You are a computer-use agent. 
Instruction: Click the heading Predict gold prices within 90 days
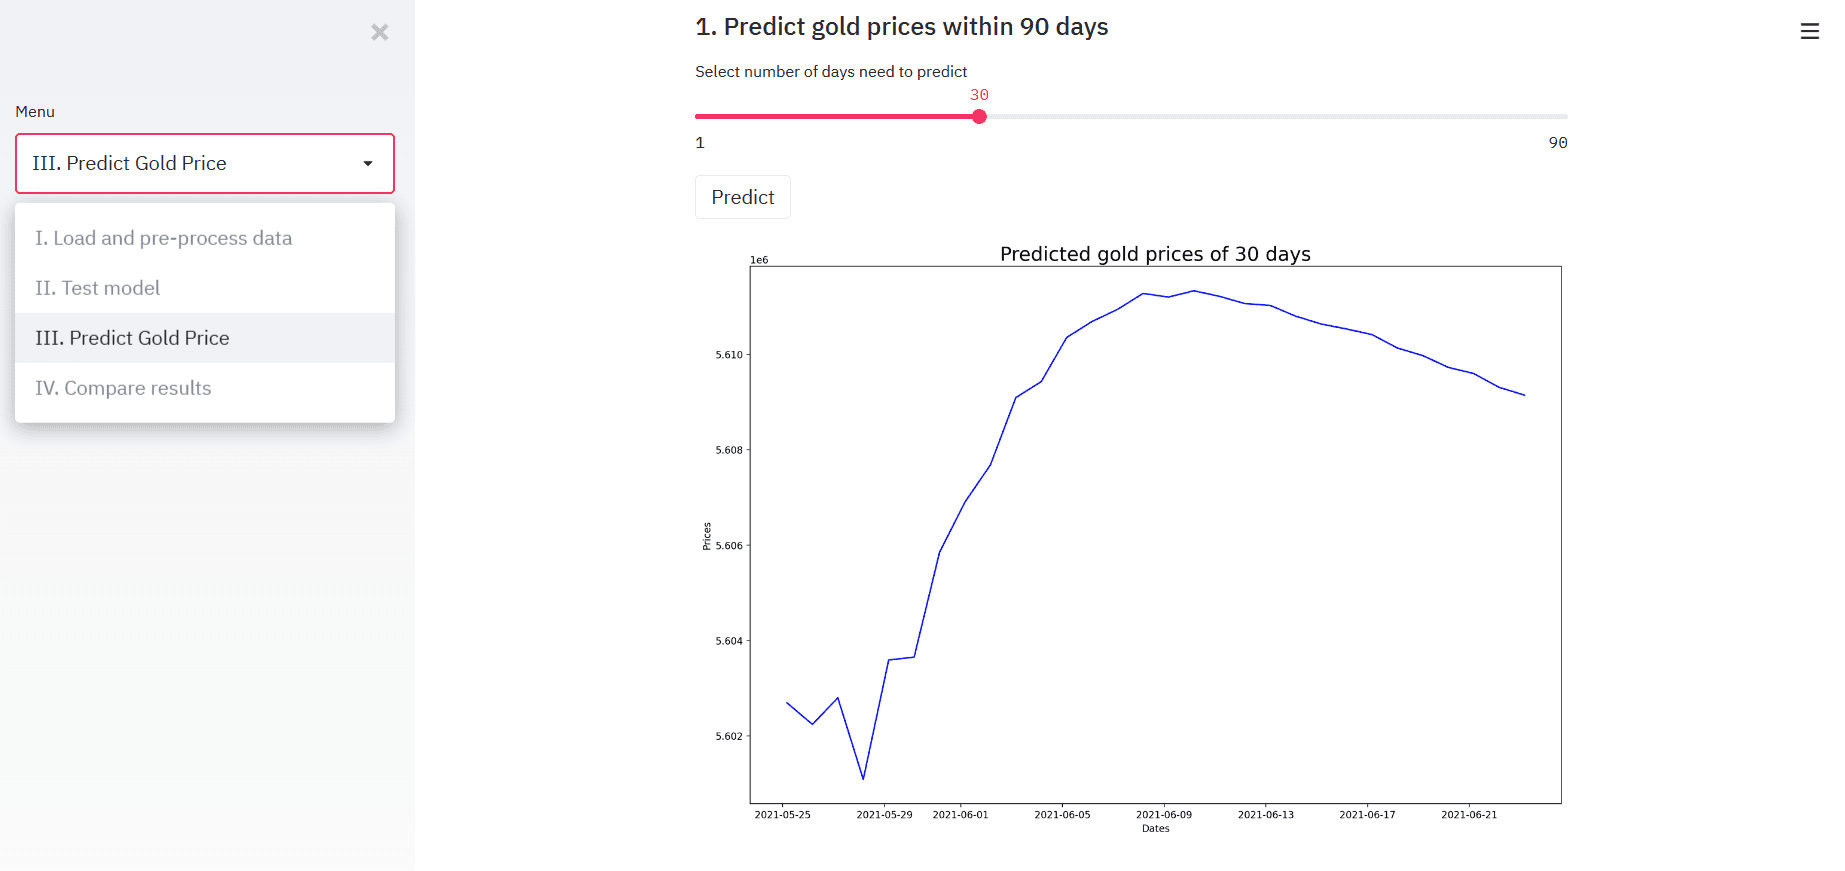click(901, 27)
